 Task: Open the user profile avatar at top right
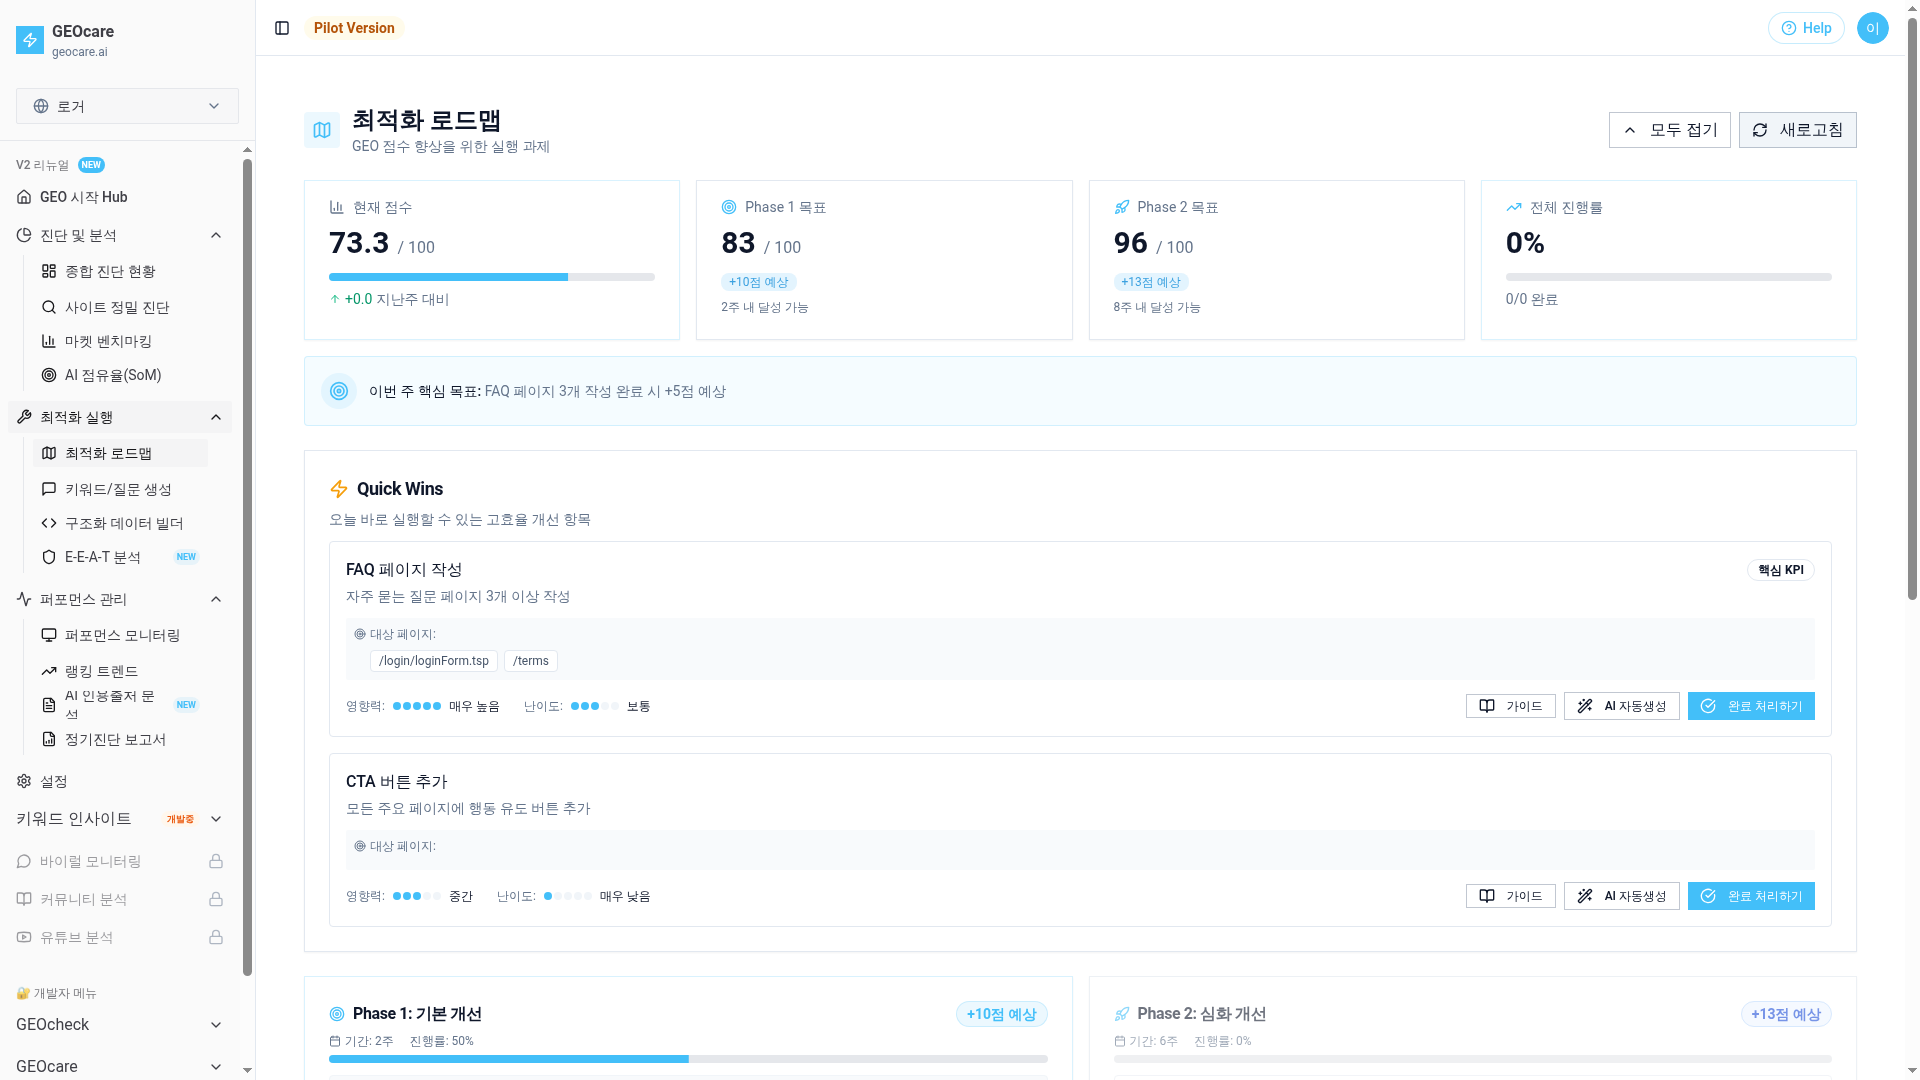click(1872, 28)
